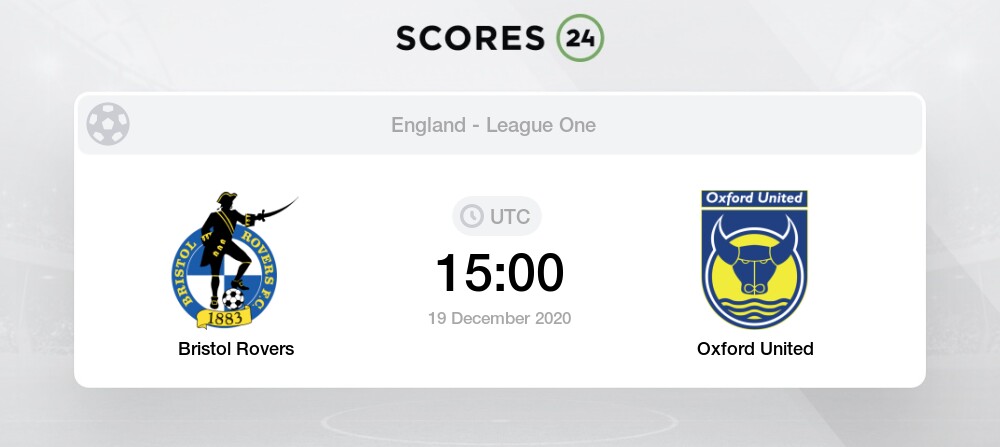This screenshot has height=447, width=1000.
Task: Click the SCORES wordmark text
Action: (470, 37)
